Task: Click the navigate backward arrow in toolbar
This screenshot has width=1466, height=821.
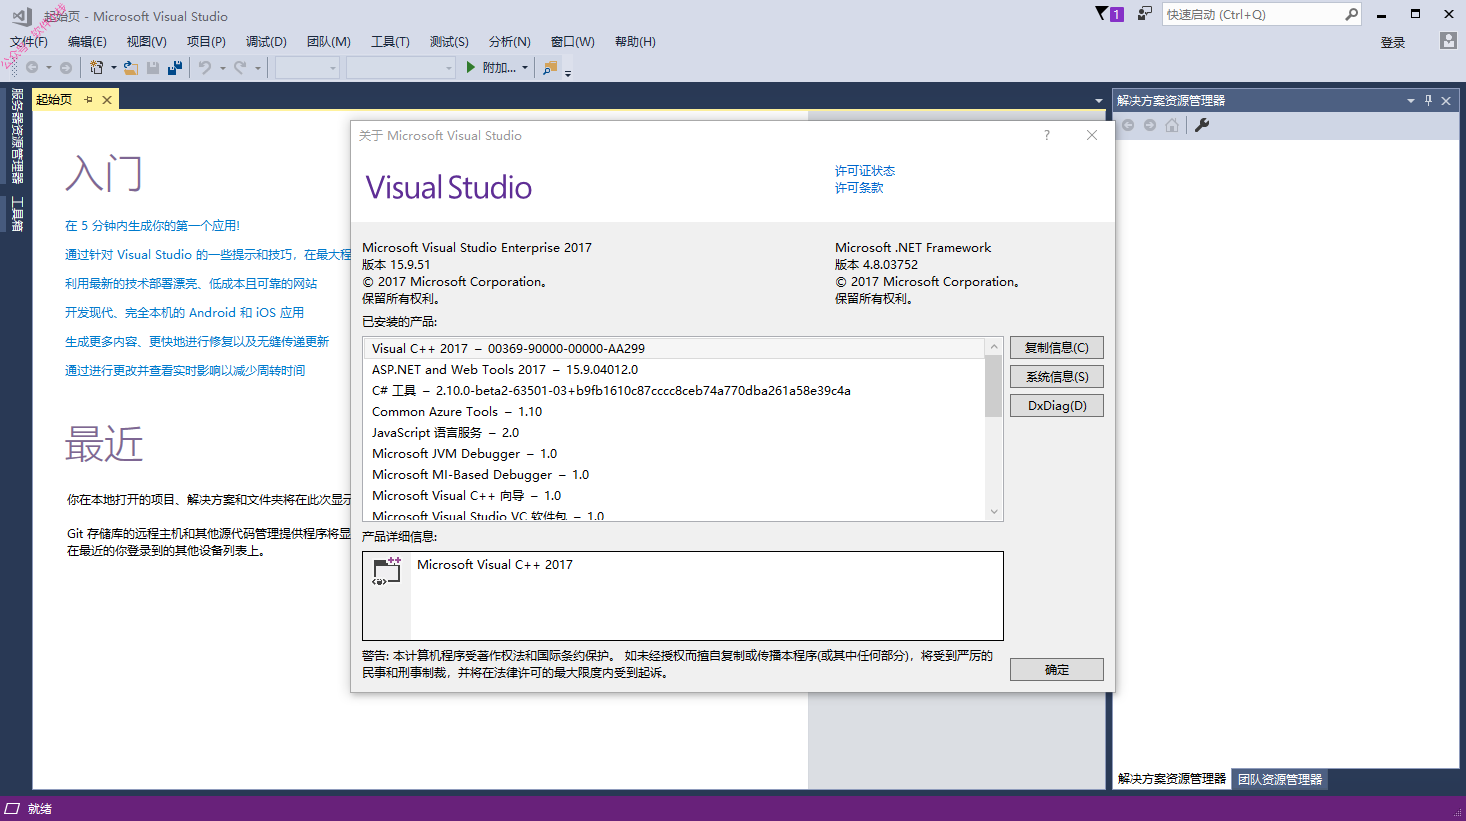Action: coord(32,68)
